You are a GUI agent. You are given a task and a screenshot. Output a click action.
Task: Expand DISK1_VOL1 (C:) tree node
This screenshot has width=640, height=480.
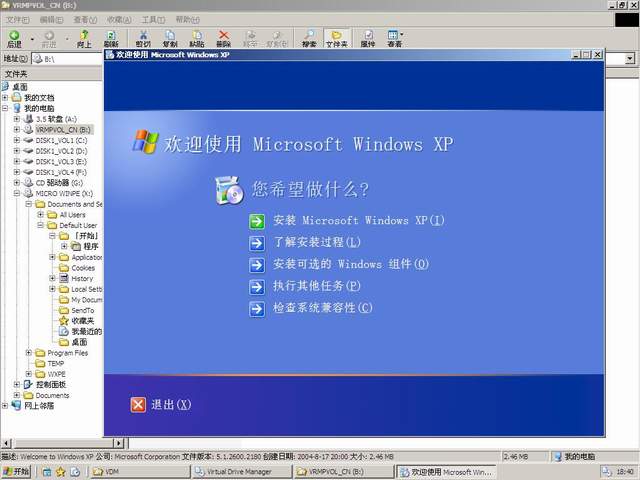(17, 140)
